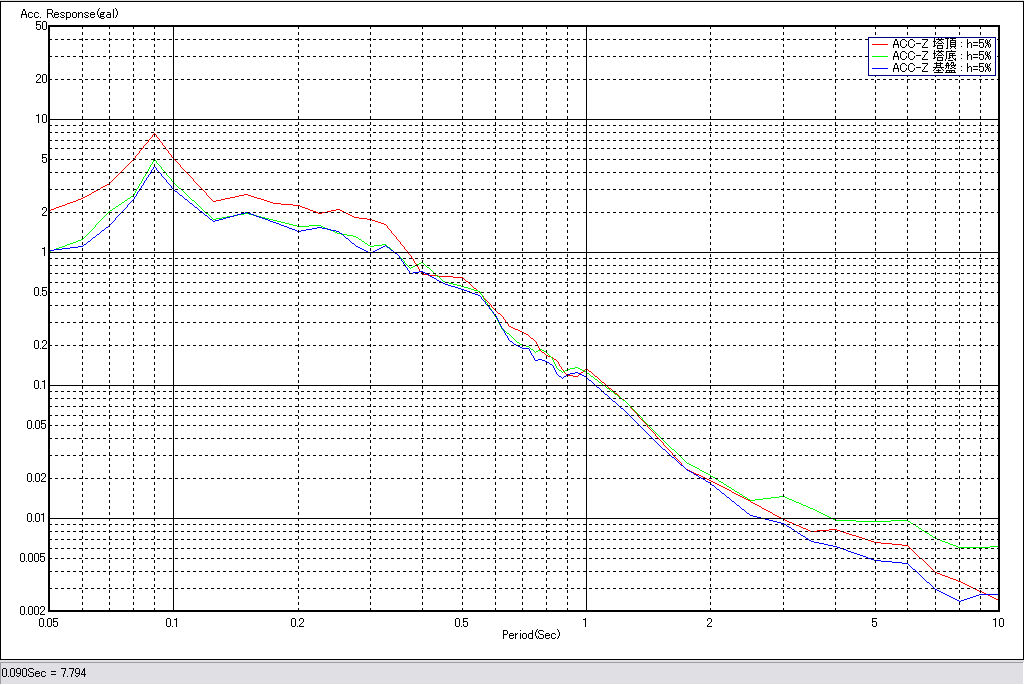Click the red curve's peak near 0.09 sec

154,133
